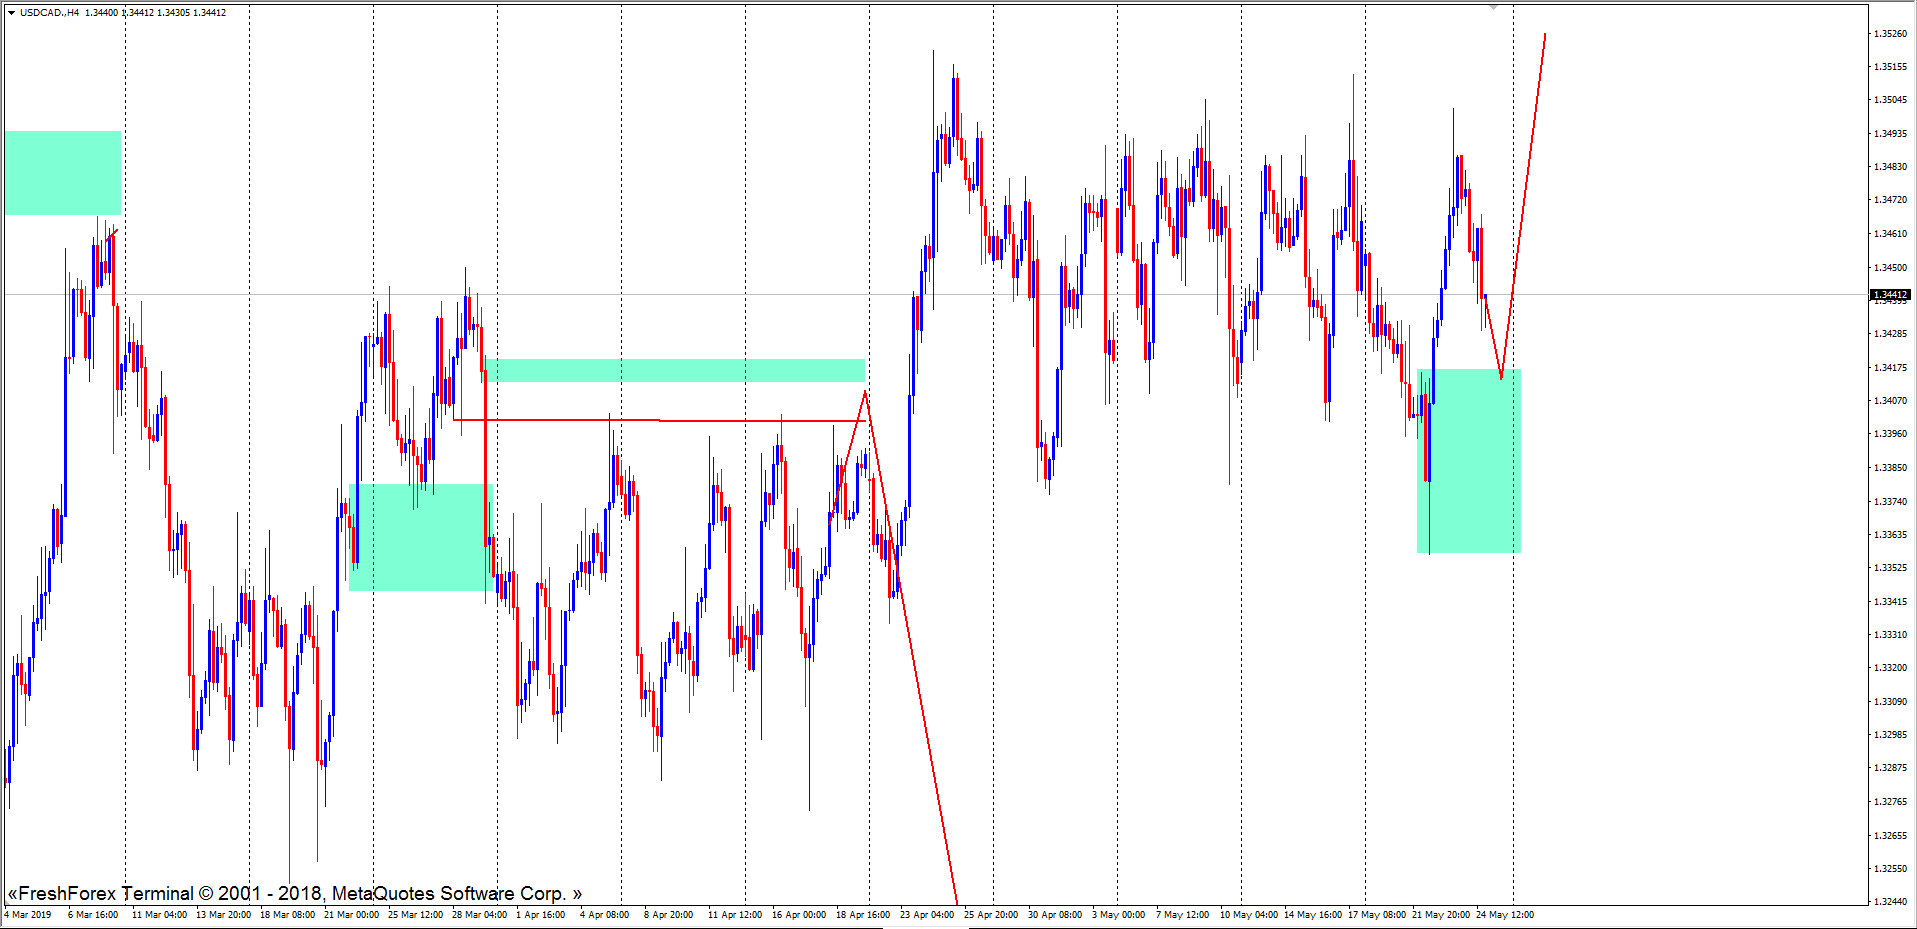This screenshot has width=1917, height=929.
Task: Select the current price tag 1.34412
Action: pos(1889,295)
